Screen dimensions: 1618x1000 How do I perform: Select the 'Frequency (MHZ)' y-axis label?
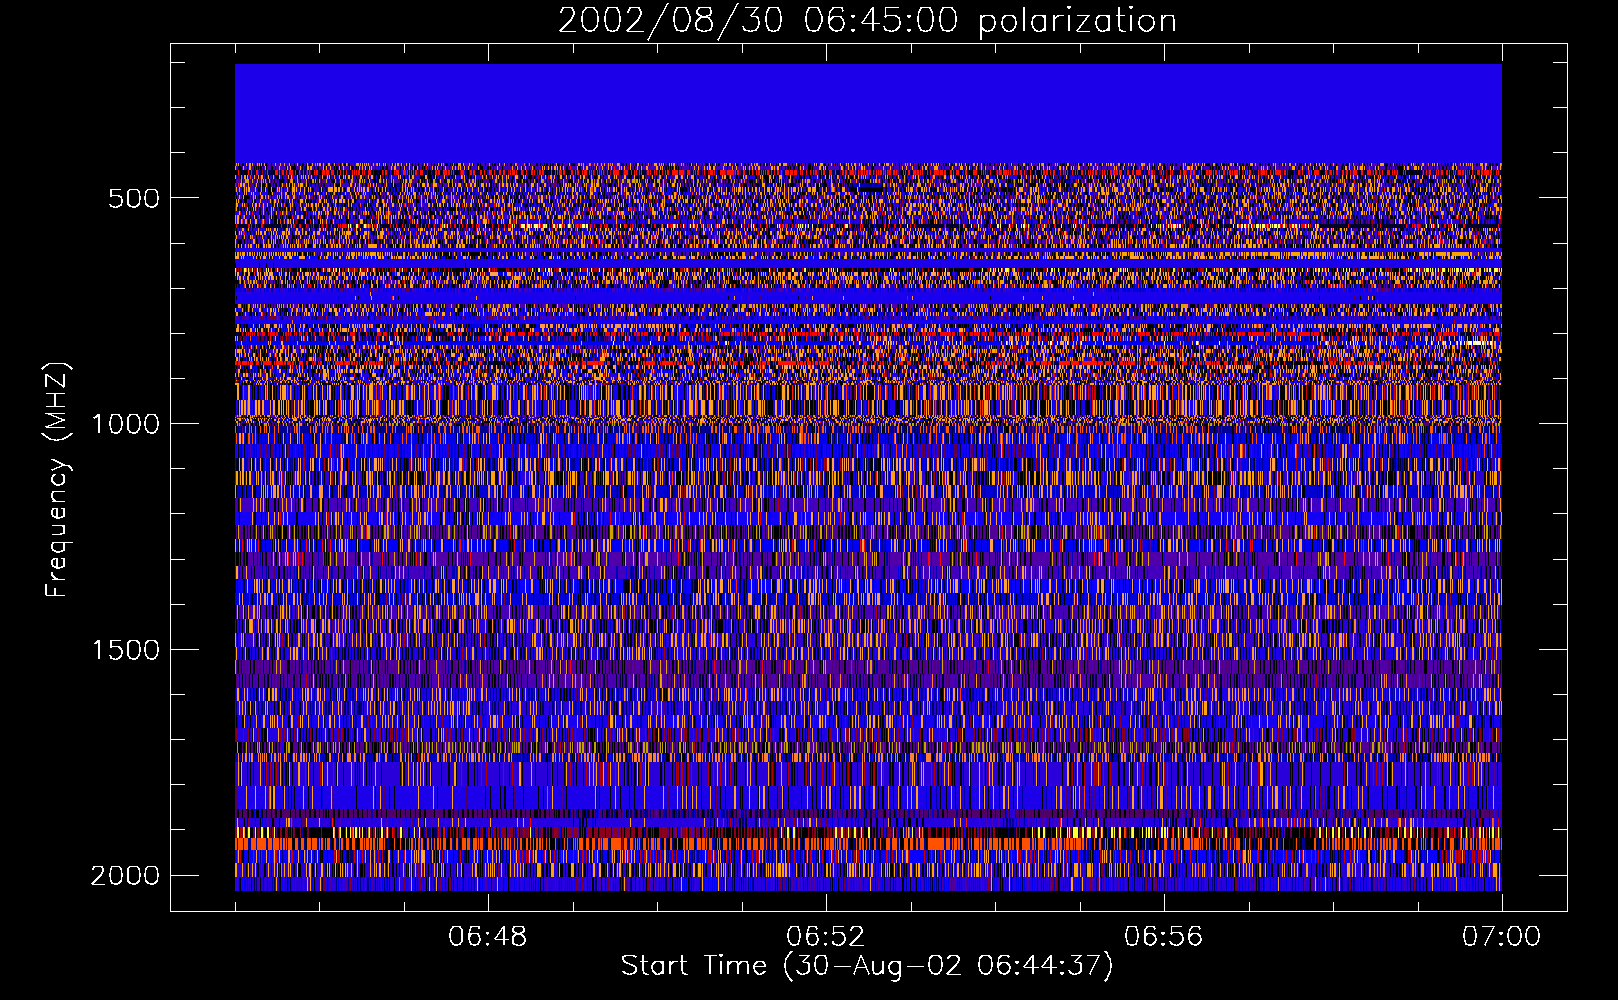58,480
